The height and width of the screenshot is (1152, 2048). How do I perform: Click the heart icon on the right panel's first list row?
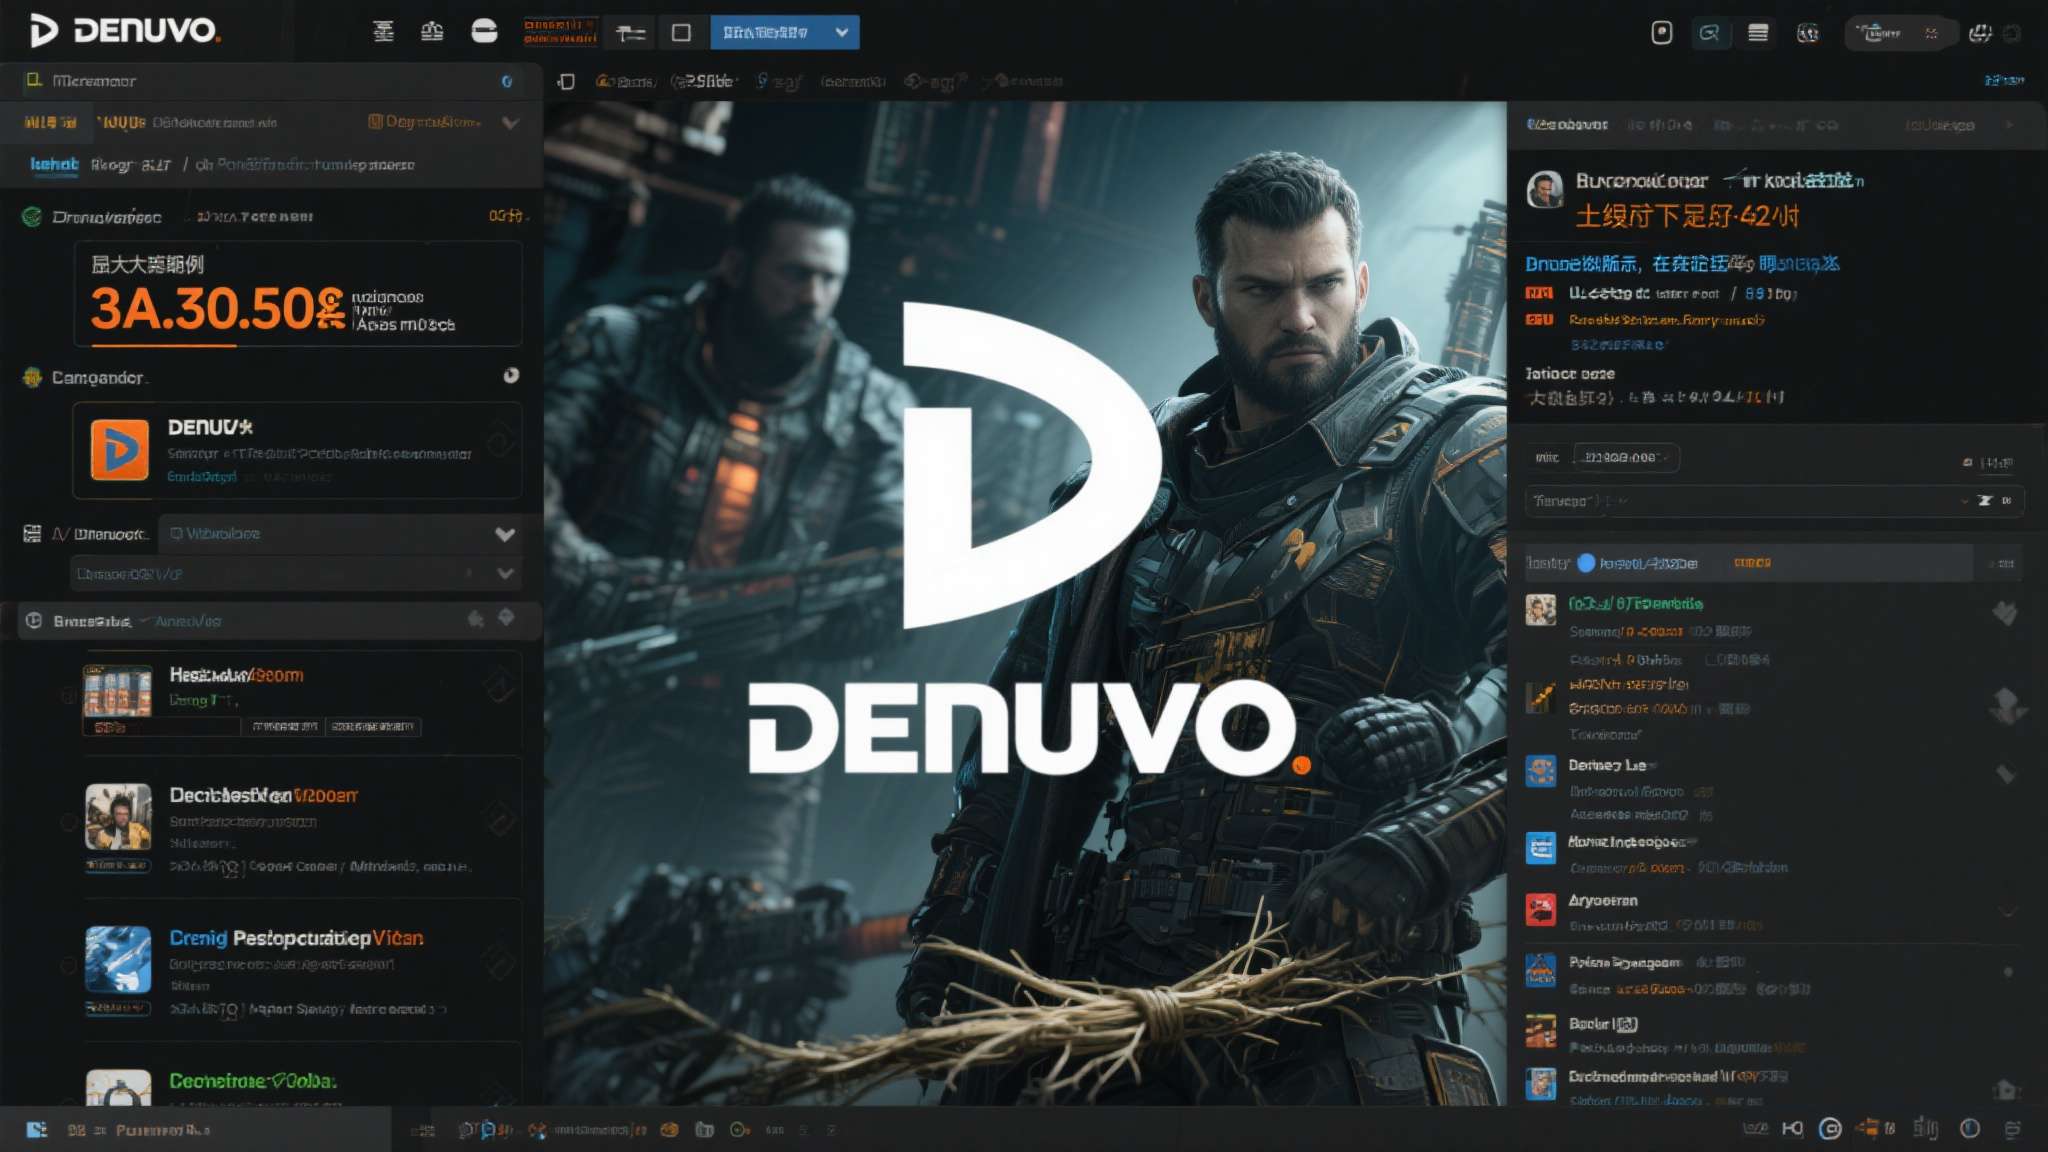(x=2004, y=613)
